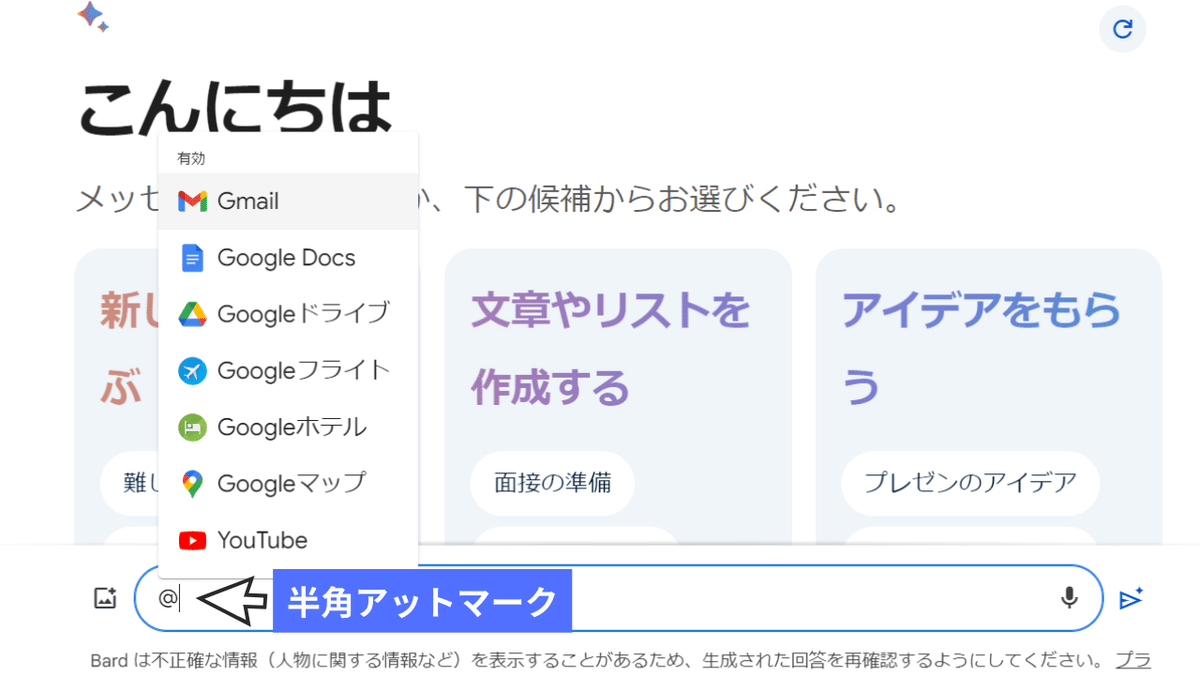This screenshot has height=675, width=1200.
Task: Click the Google Hotels bed icon
Action: (192, 428)
